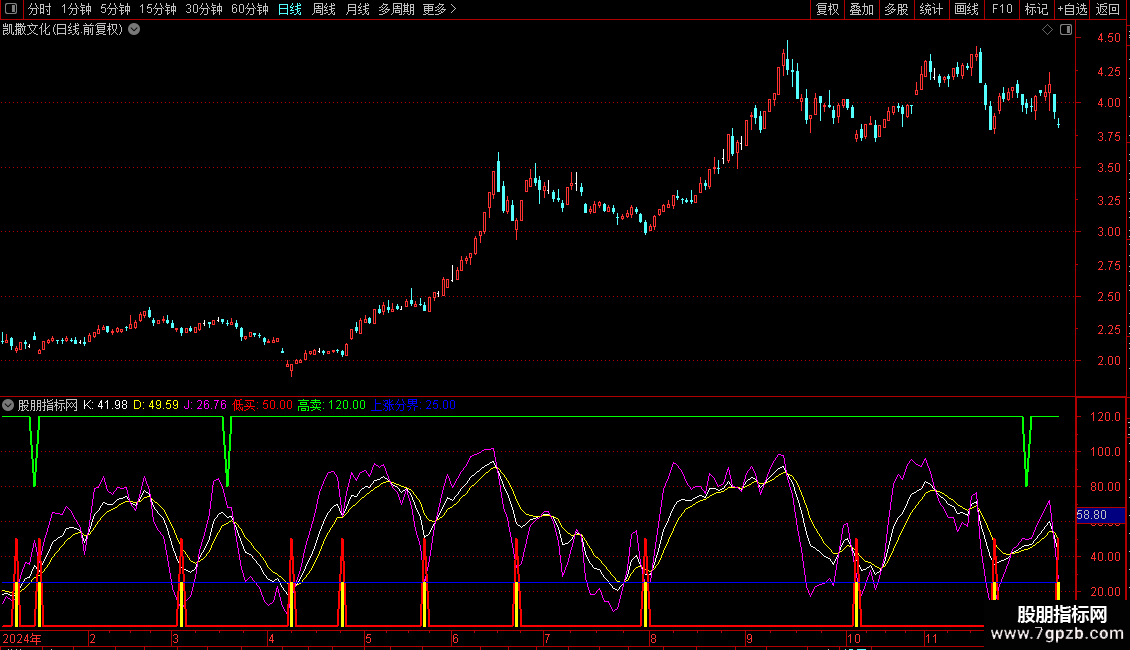Add stock via +自选 button
The height and width of the screenshot is (650, 1130).
click(x=1072, y=9)
